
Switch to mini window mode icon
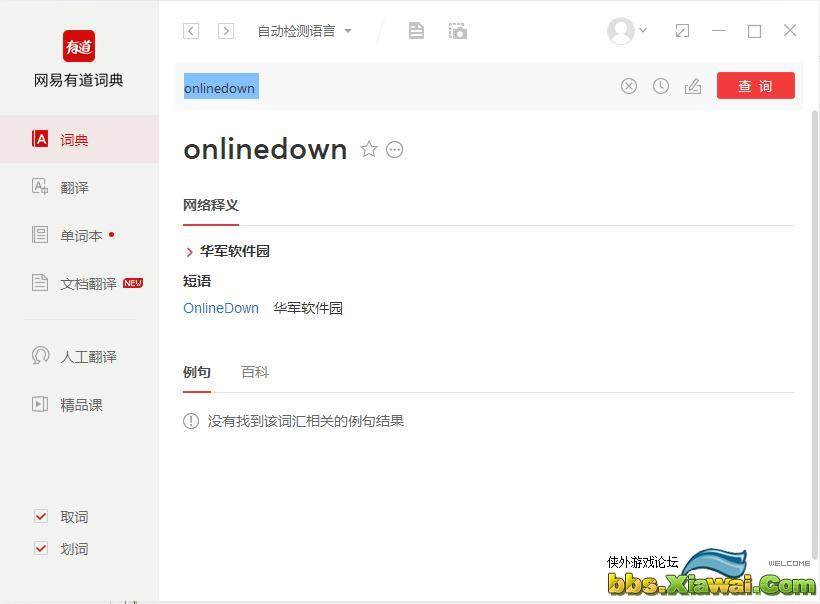(x=682, y=31)
